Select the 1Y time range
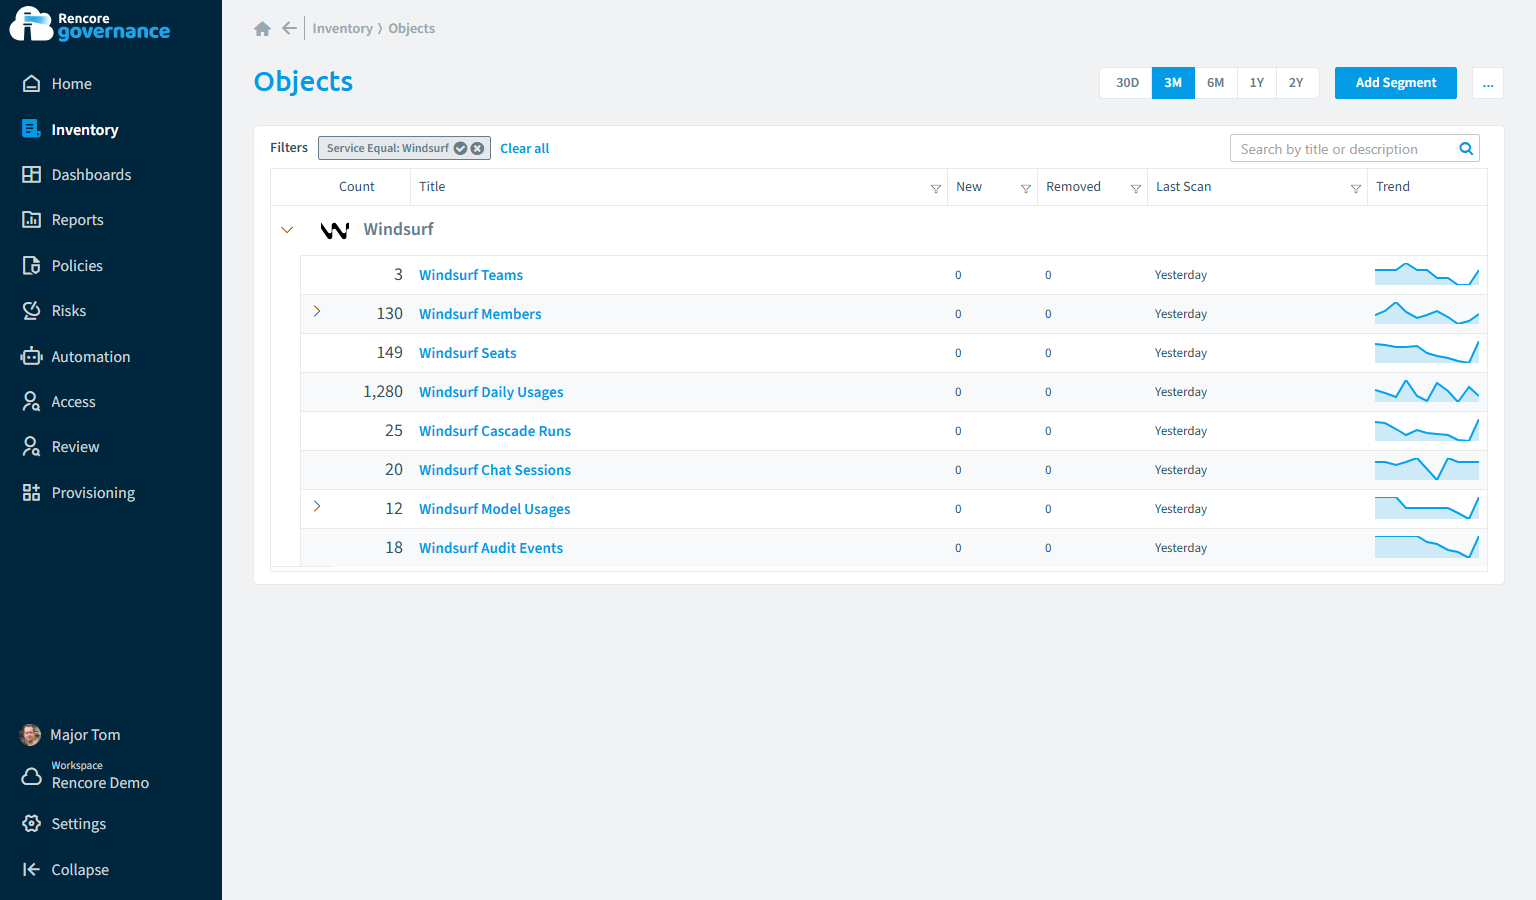The height and width of the screenshot is (900, 1536). coord(1257,83)
